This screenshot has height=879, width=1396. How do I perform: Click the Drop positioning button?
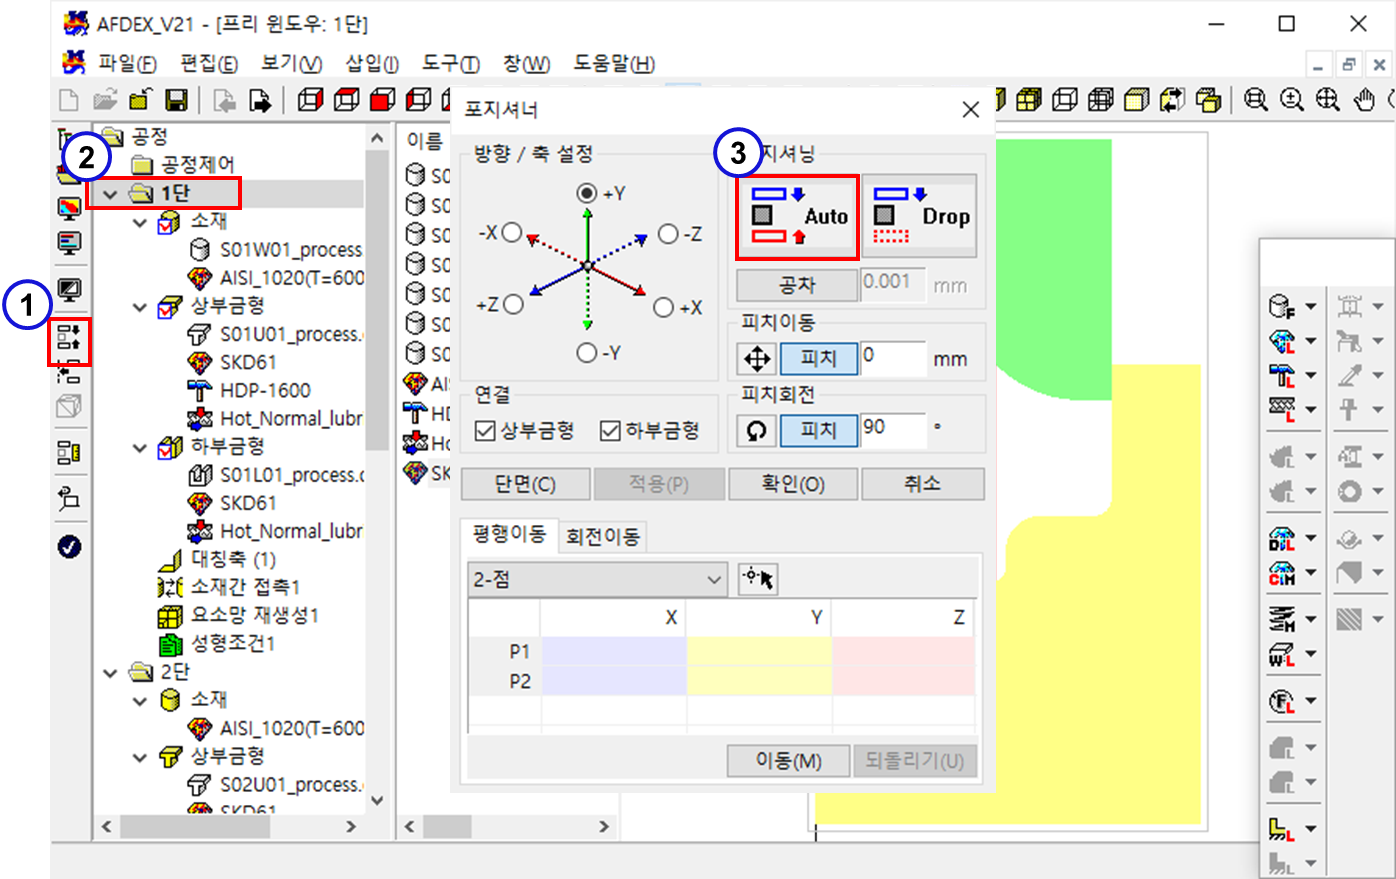coord(919,217)
